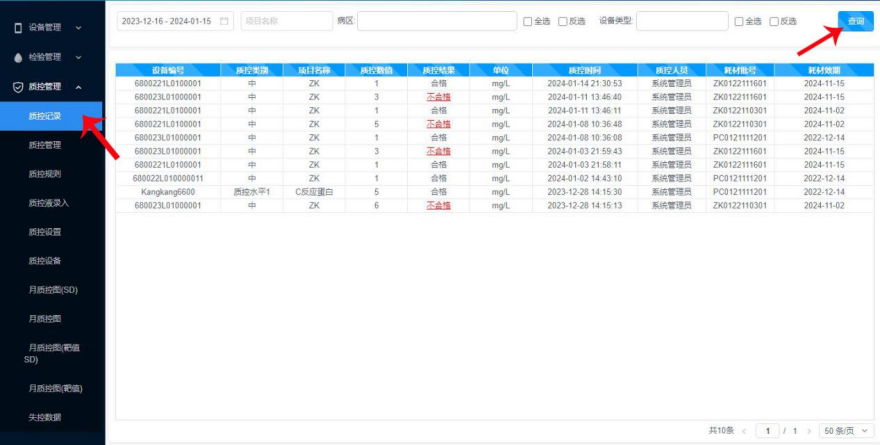Screen dimensions: 880x445
Task: Click the 单位 column header
Action: [x=501, y=70]
